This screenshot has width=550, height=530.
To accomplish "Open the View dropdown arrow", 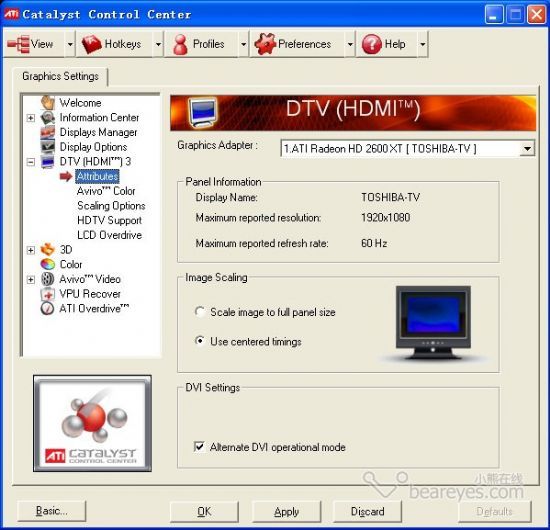I will coord(70,44).
